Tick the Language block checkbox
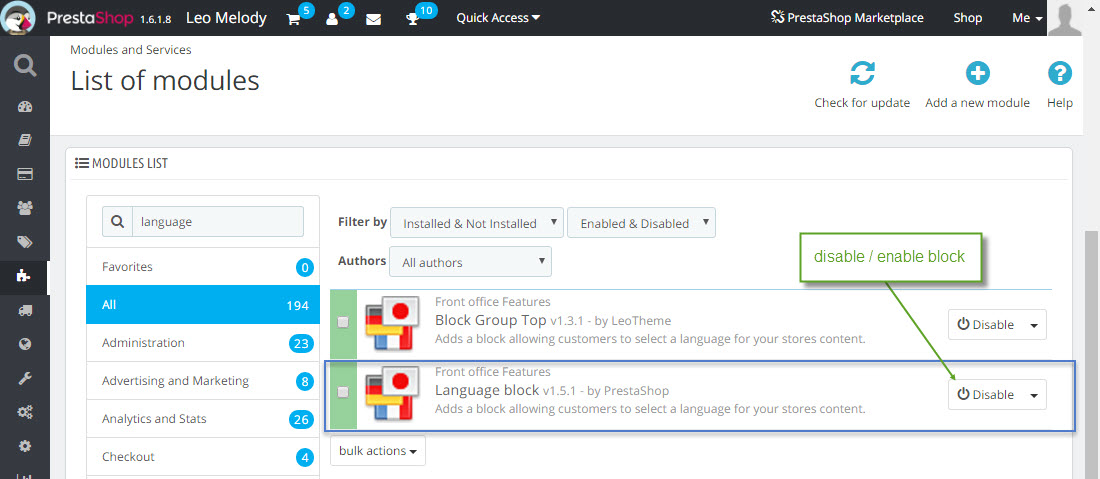The width and height of the screenshot is (1100, 479). coord(342,392)
